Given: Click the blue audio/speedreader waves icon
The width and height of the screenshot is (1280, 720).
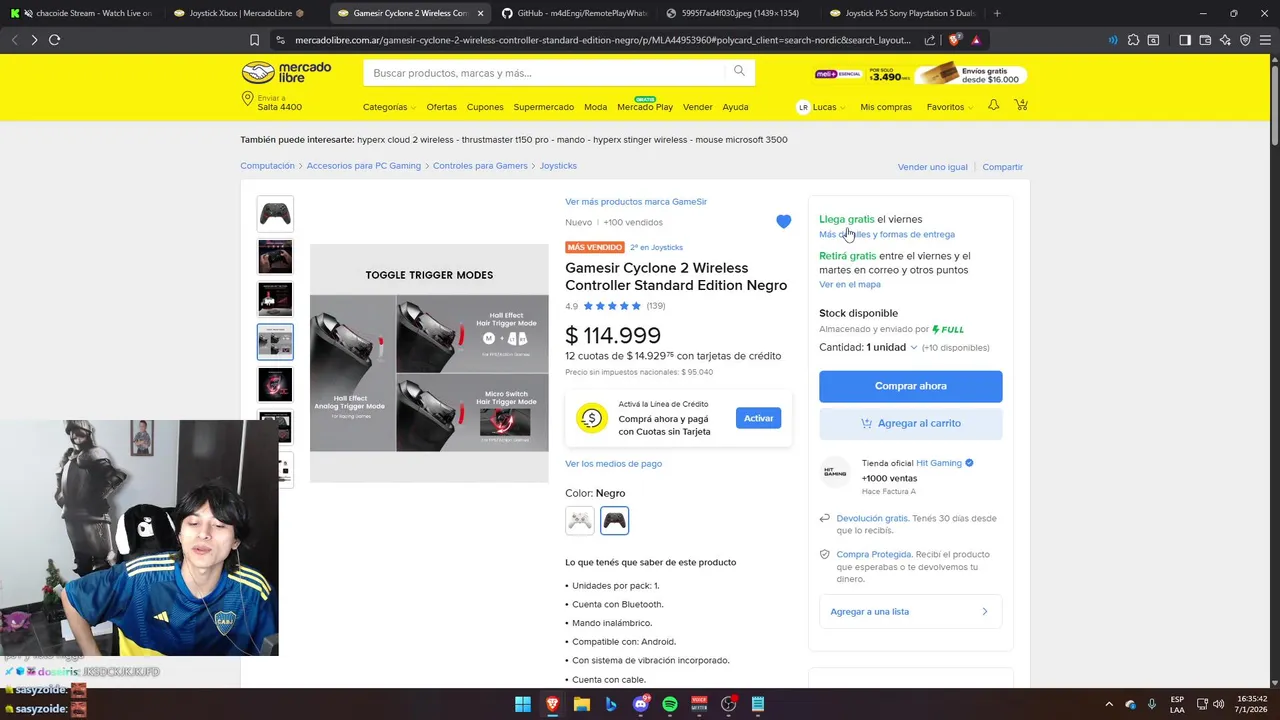Looking at the screenshot, I should (x=1113, y=40).
